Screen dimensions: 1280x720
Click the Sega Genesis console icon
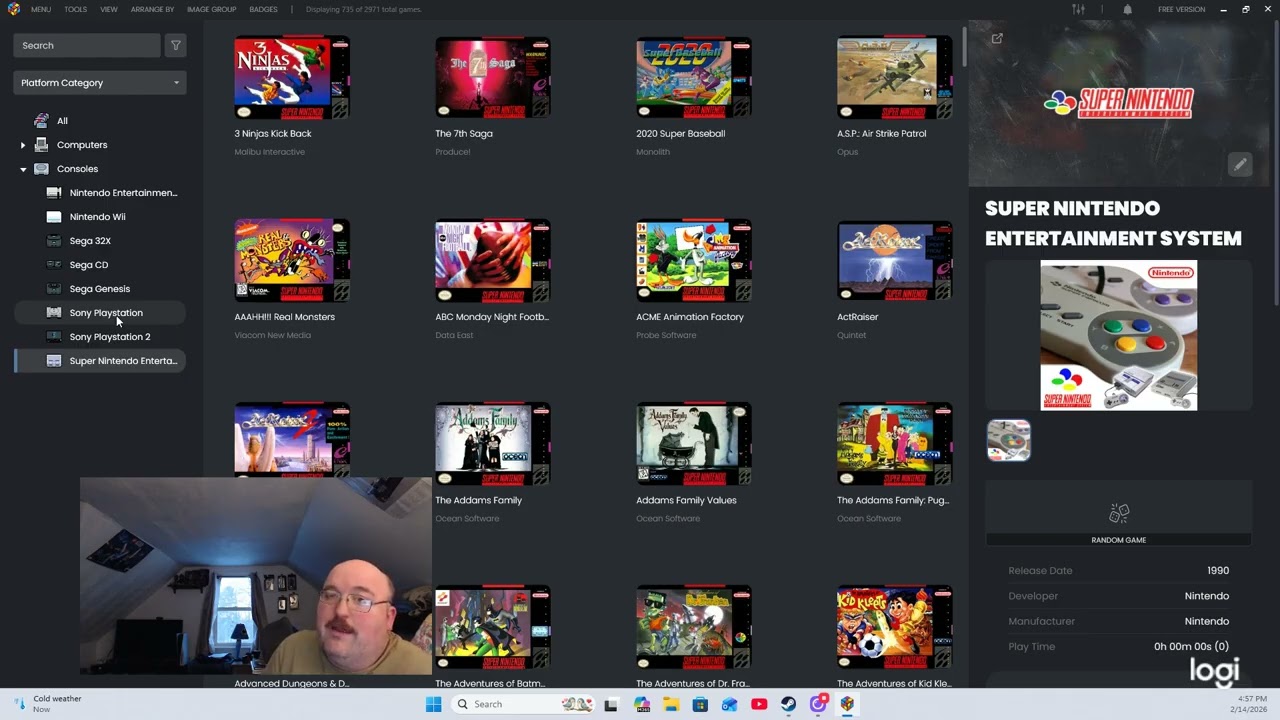point(54,289)
